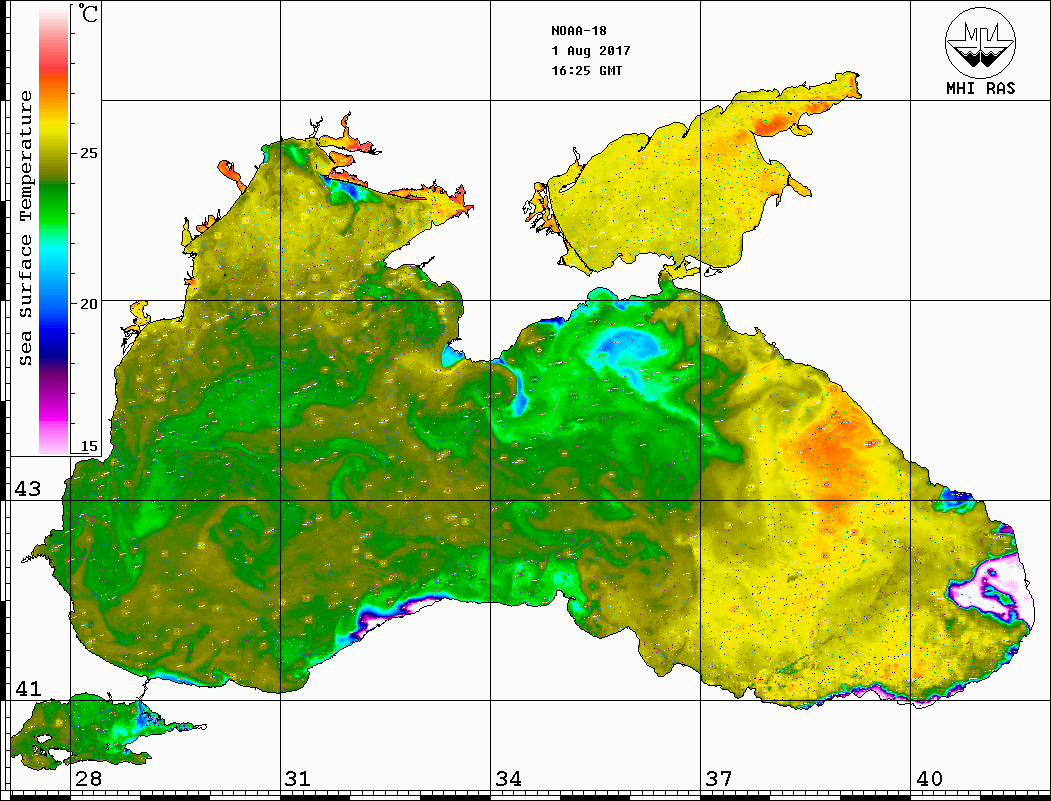1051x801 pixels.
Task: Click the temperature color scale bar
Action: coord(54,230)
